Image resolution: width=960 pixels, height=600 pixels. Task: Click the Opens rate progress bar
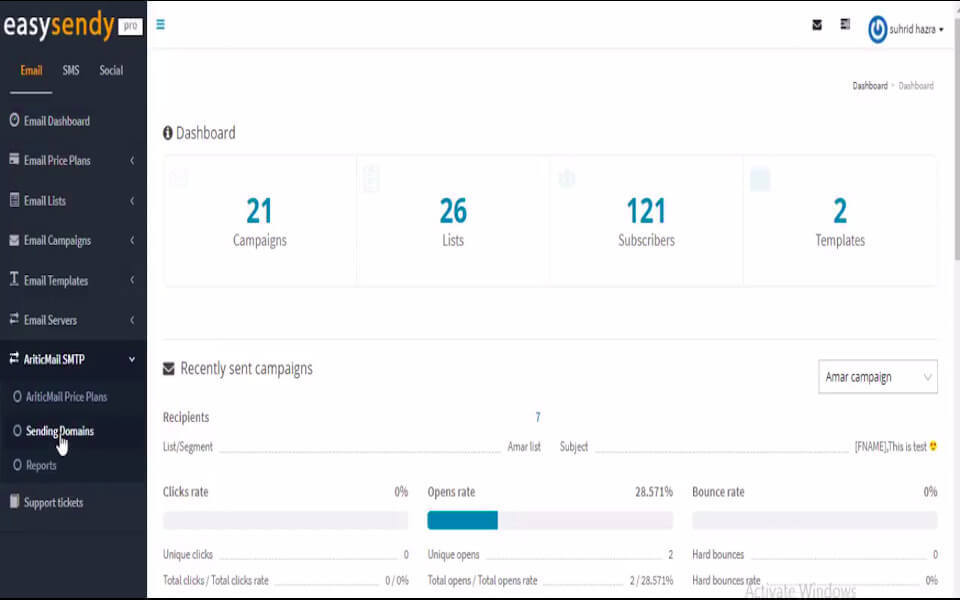[x=550, y=520]
